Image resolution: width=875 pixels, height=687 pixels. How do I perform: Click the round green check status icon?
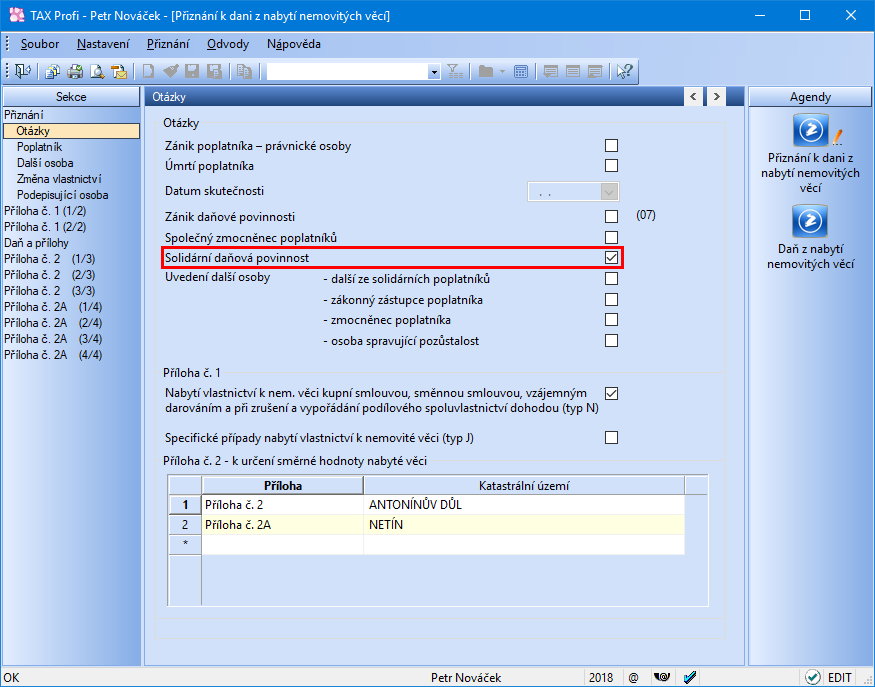812,678
